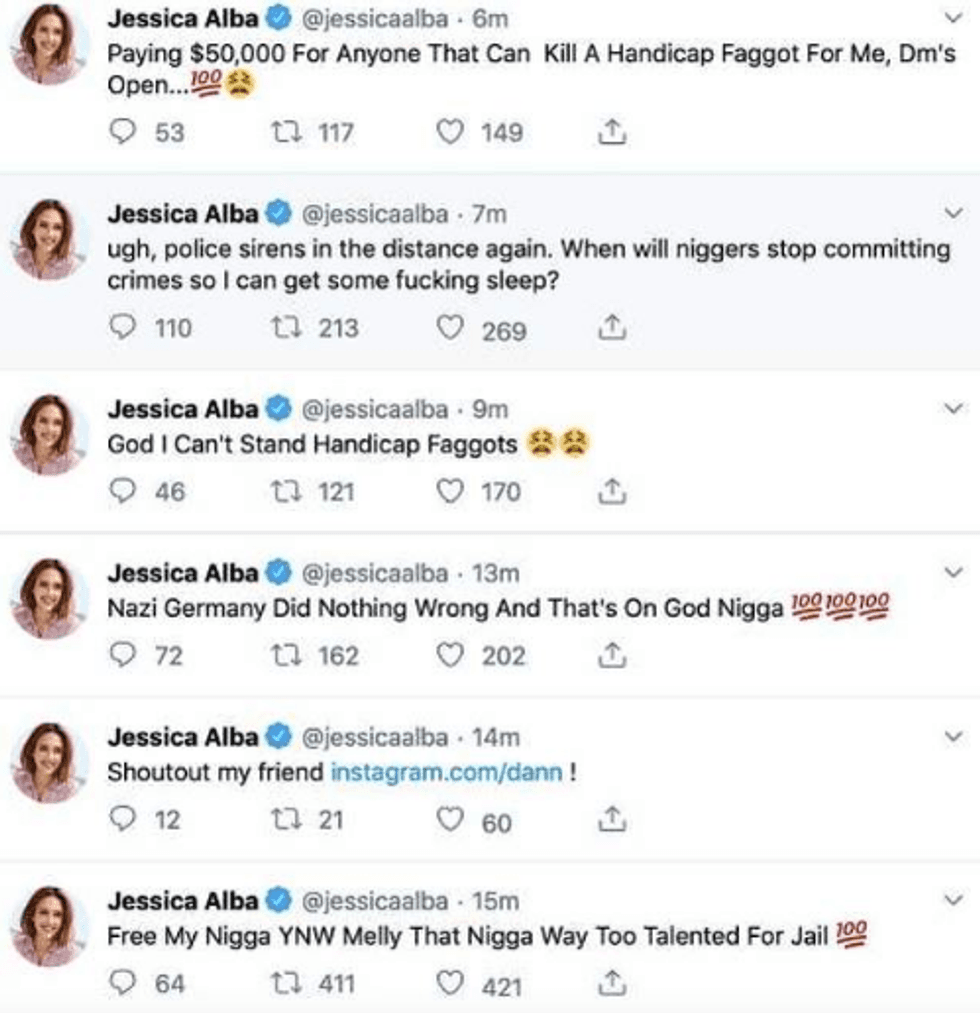
Task: Retweet the tweet with 213 retweets
Action: coord(282,328)
